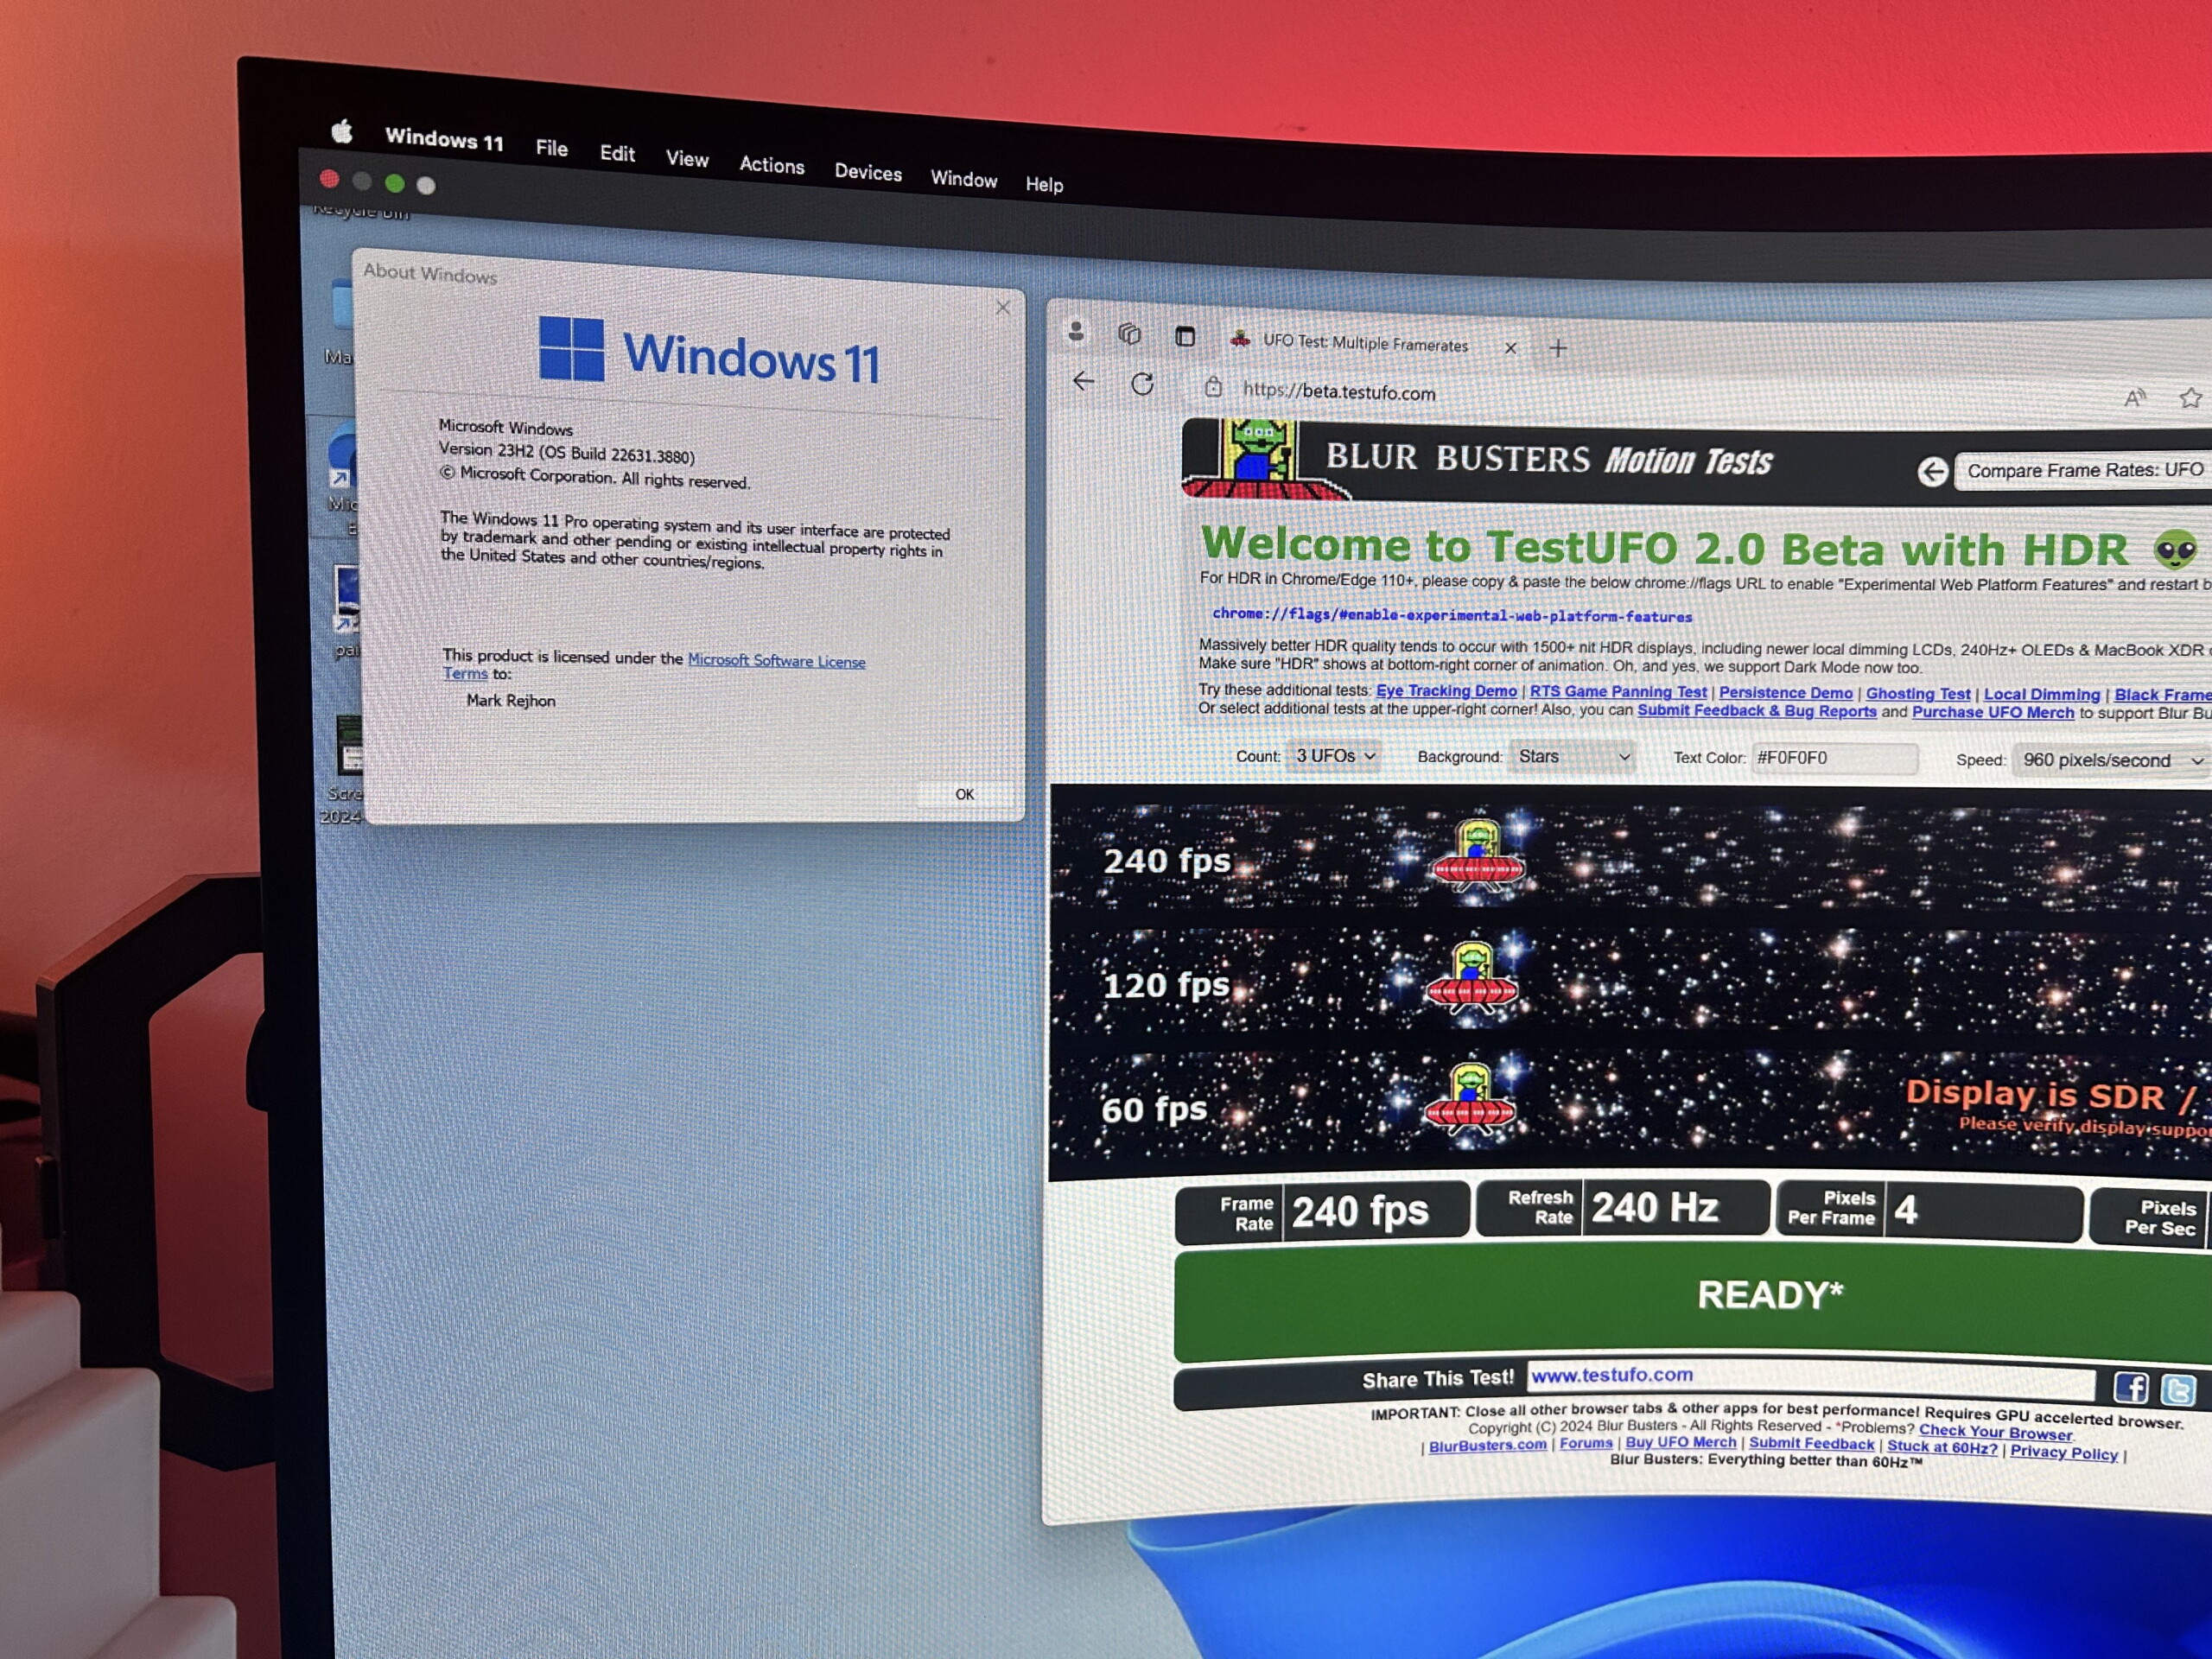The image size is (2212, 1659).
Task: Click the vertical tabs toggle icon
Action: 1185,336
